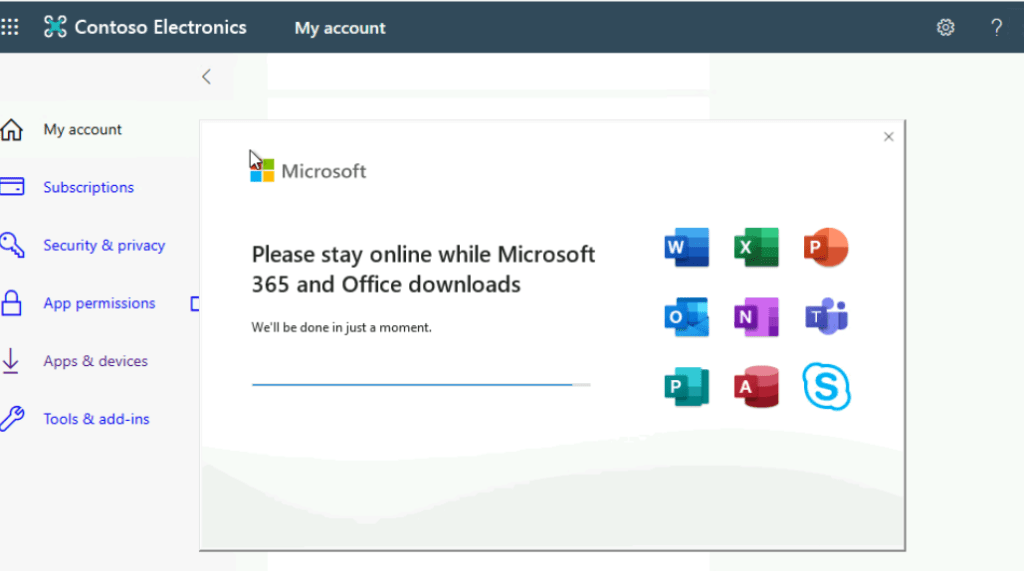Collapse the left navigation pane
The height and width of the screenshot is (571, 1024).
click(206, 77)
